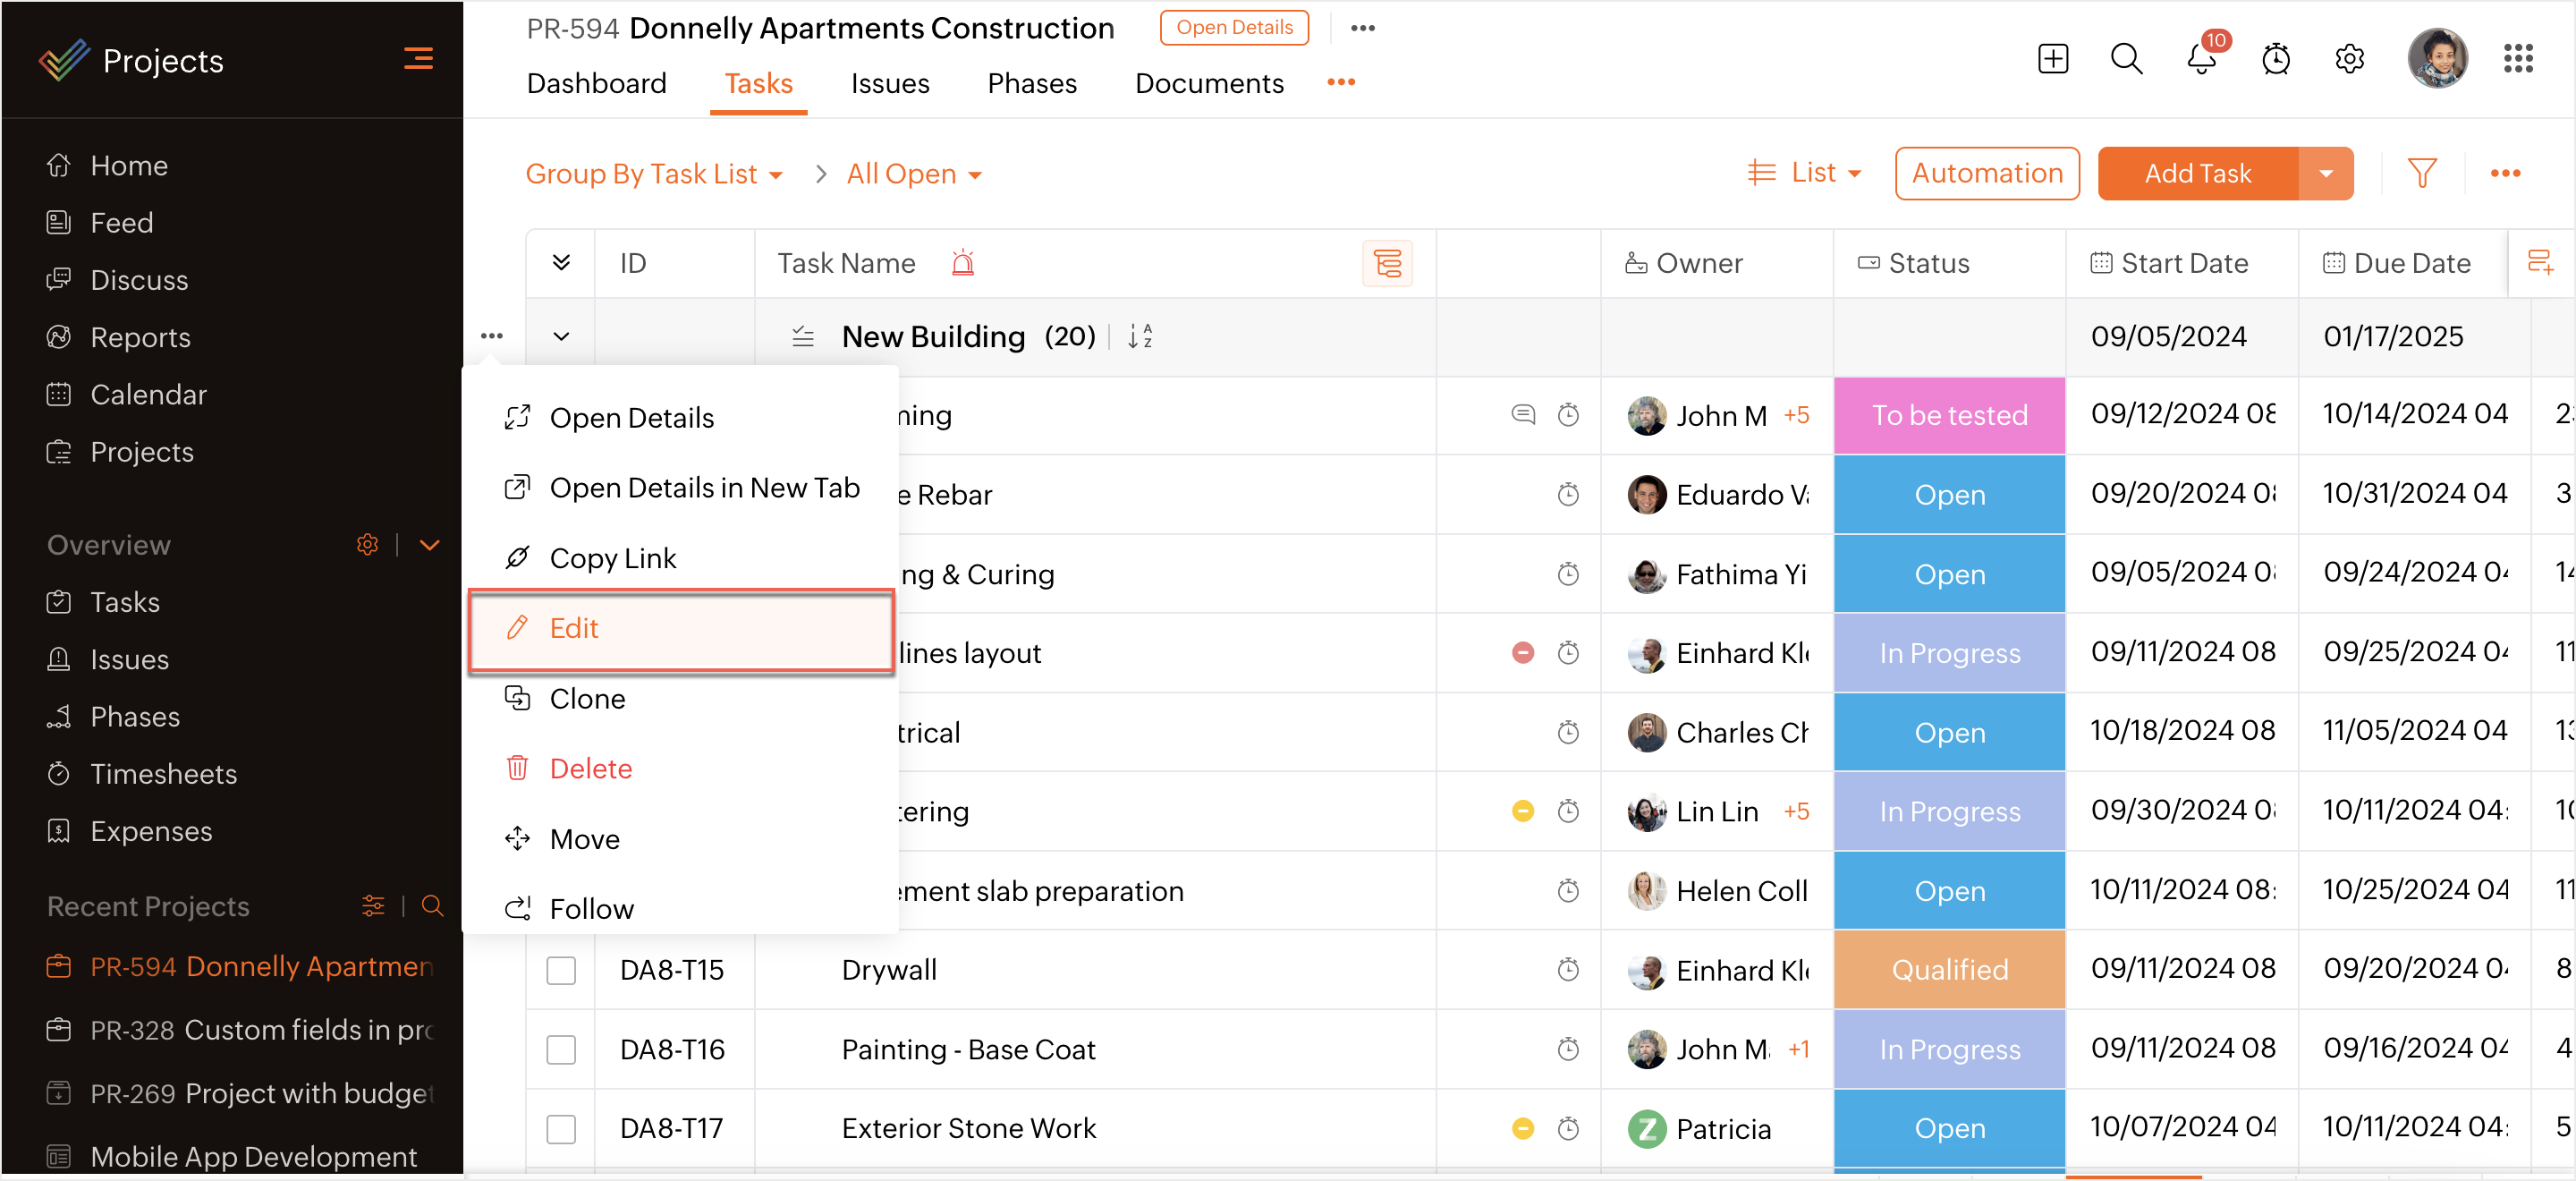This screenshot has width=2576, height=1181.
Task: Click the Open Details button near title
Action: (1233, 28)
